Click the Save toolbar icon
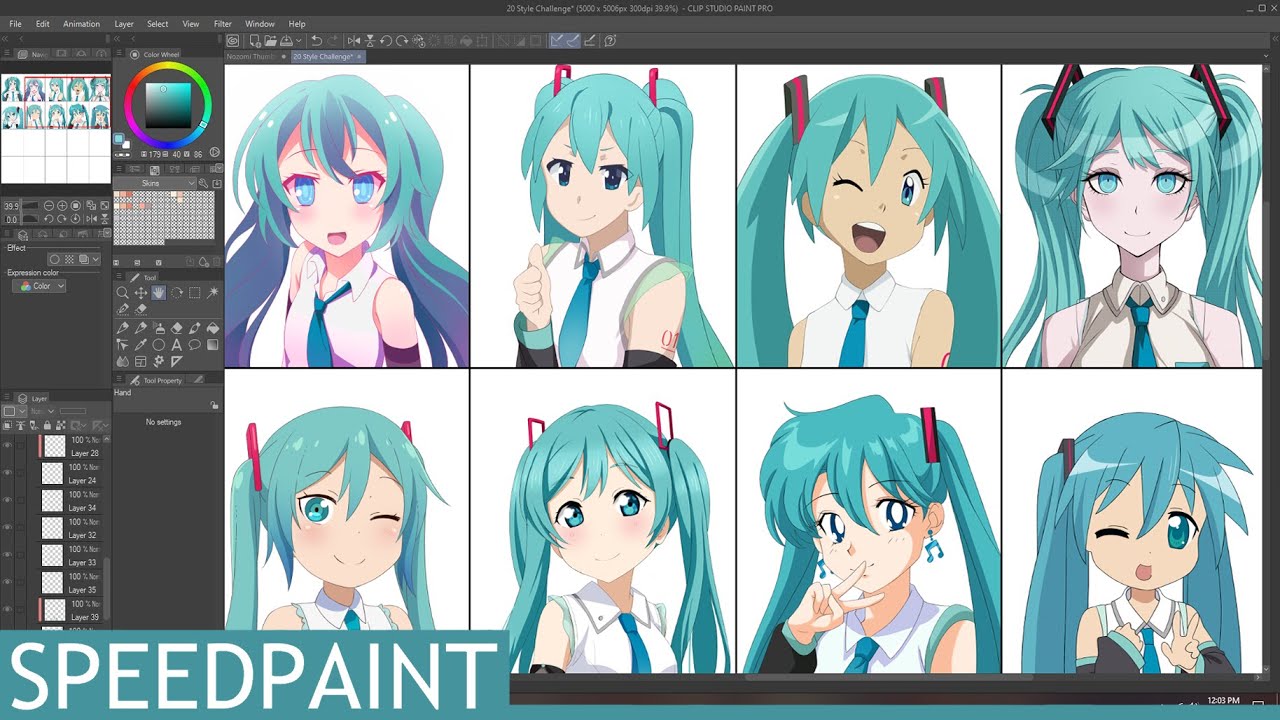This screenshot has width=1280, height=720. [x=286, y=41]
